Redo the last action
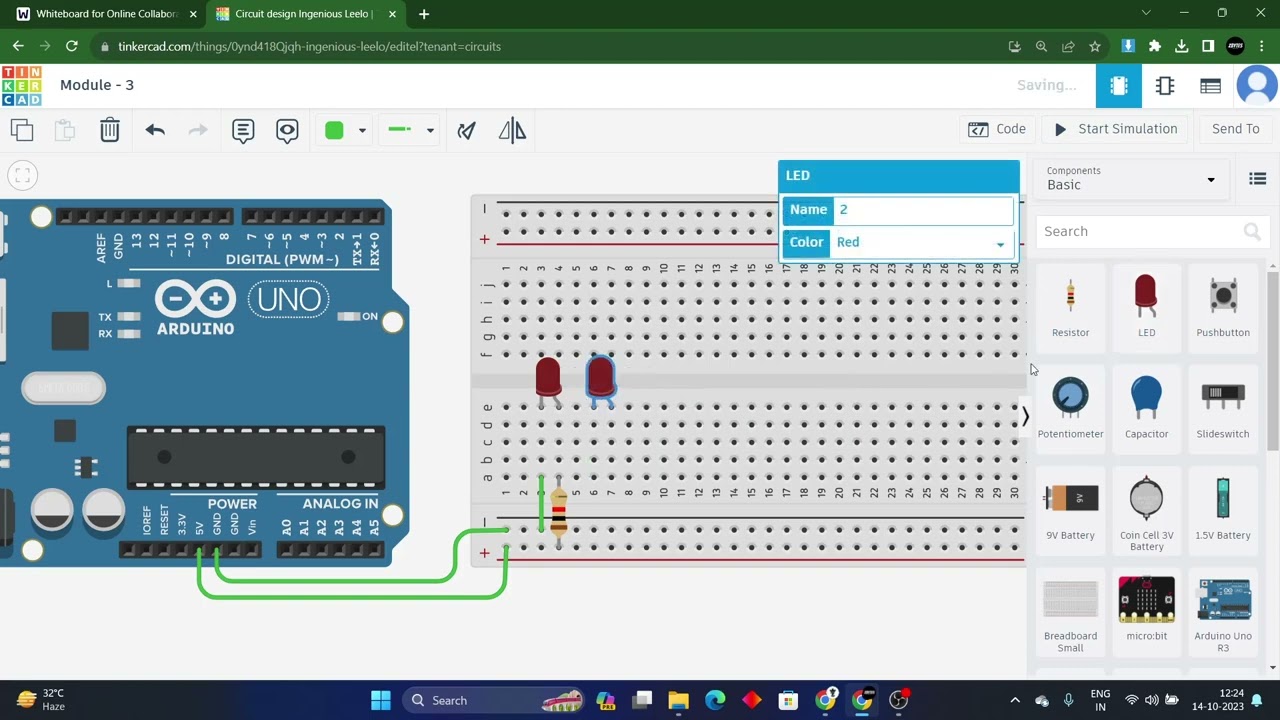This screenshot has height=720, width=1280. 198,130
